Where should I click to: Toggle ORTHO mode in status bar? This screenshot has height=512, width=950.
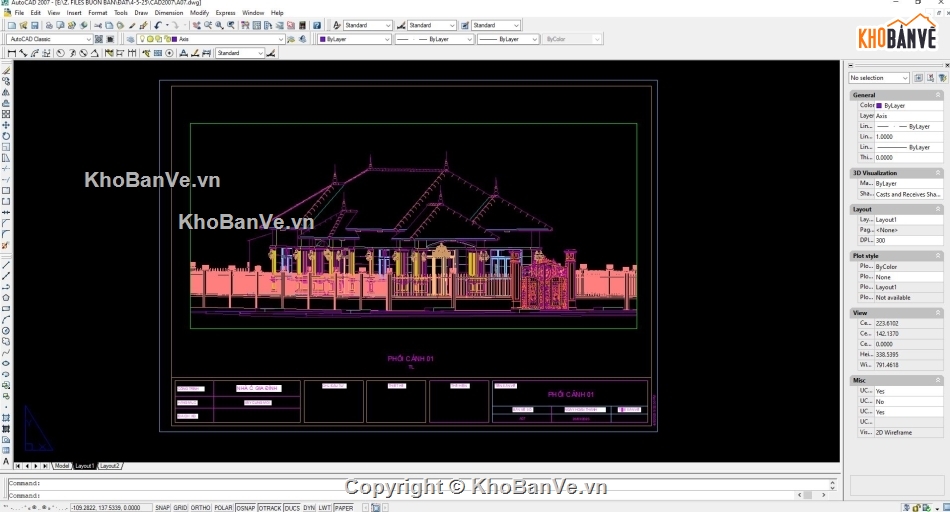(201, 508)
